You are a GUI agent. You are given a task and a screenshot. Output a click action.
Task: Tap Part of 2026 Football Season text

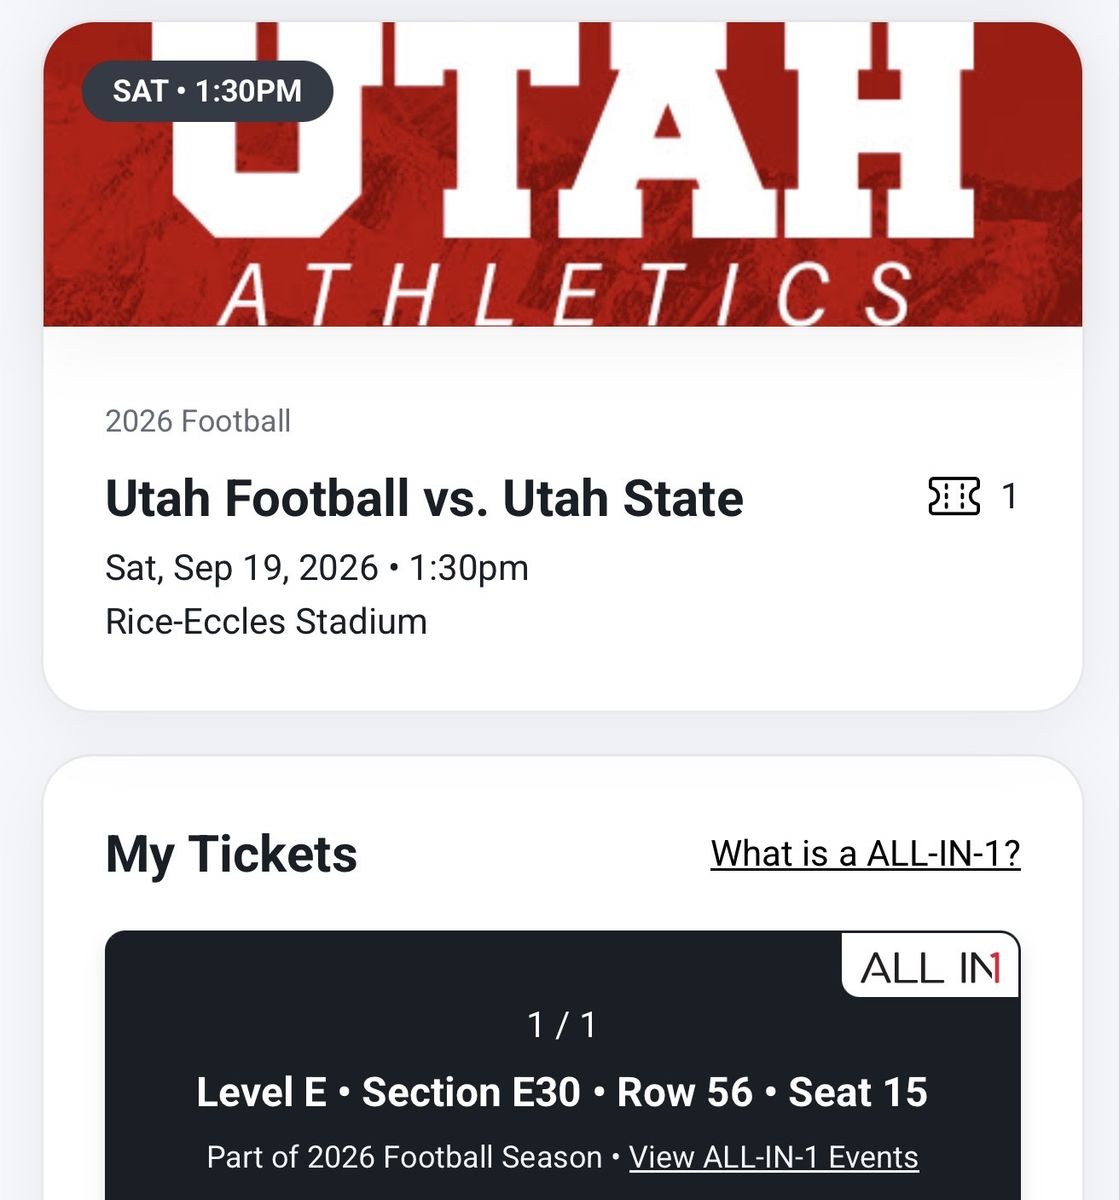tap(404, 1157)
